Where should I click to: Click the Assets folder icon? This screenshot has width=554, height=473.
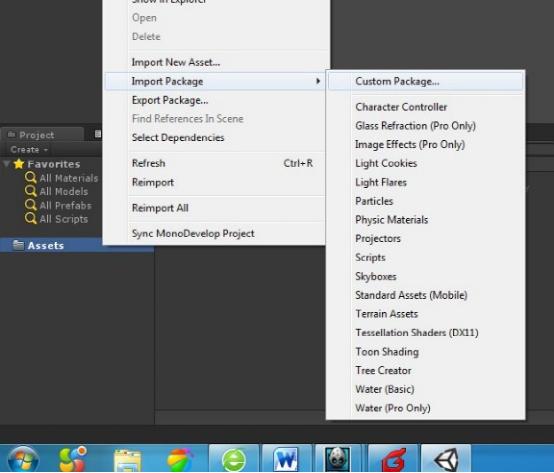pyautogui.click(x=18, y=244)
